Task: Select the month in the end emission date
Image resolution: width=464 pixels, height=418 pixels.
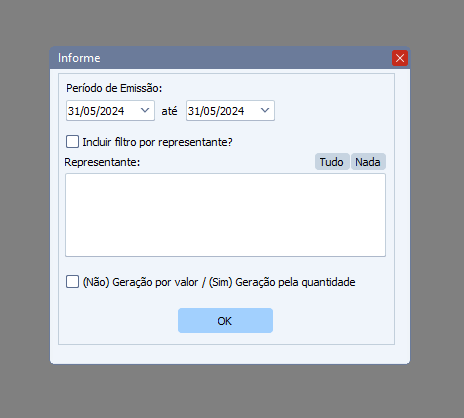Action: 209,111
